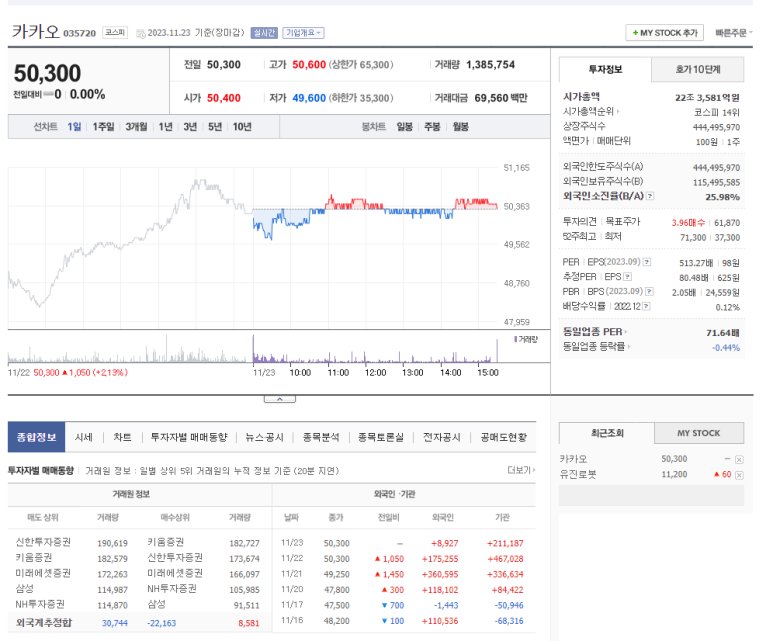Collapse the chart area with the up chevron
Viewport: 773px width, 641px height.
[280, 399]
